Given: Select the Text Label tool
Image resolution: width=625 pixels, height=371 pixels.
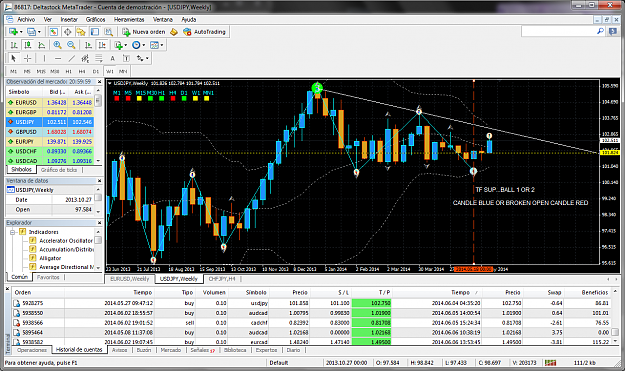Looking at the screenshot, I should pyautogui.click(x=126, y=58).
